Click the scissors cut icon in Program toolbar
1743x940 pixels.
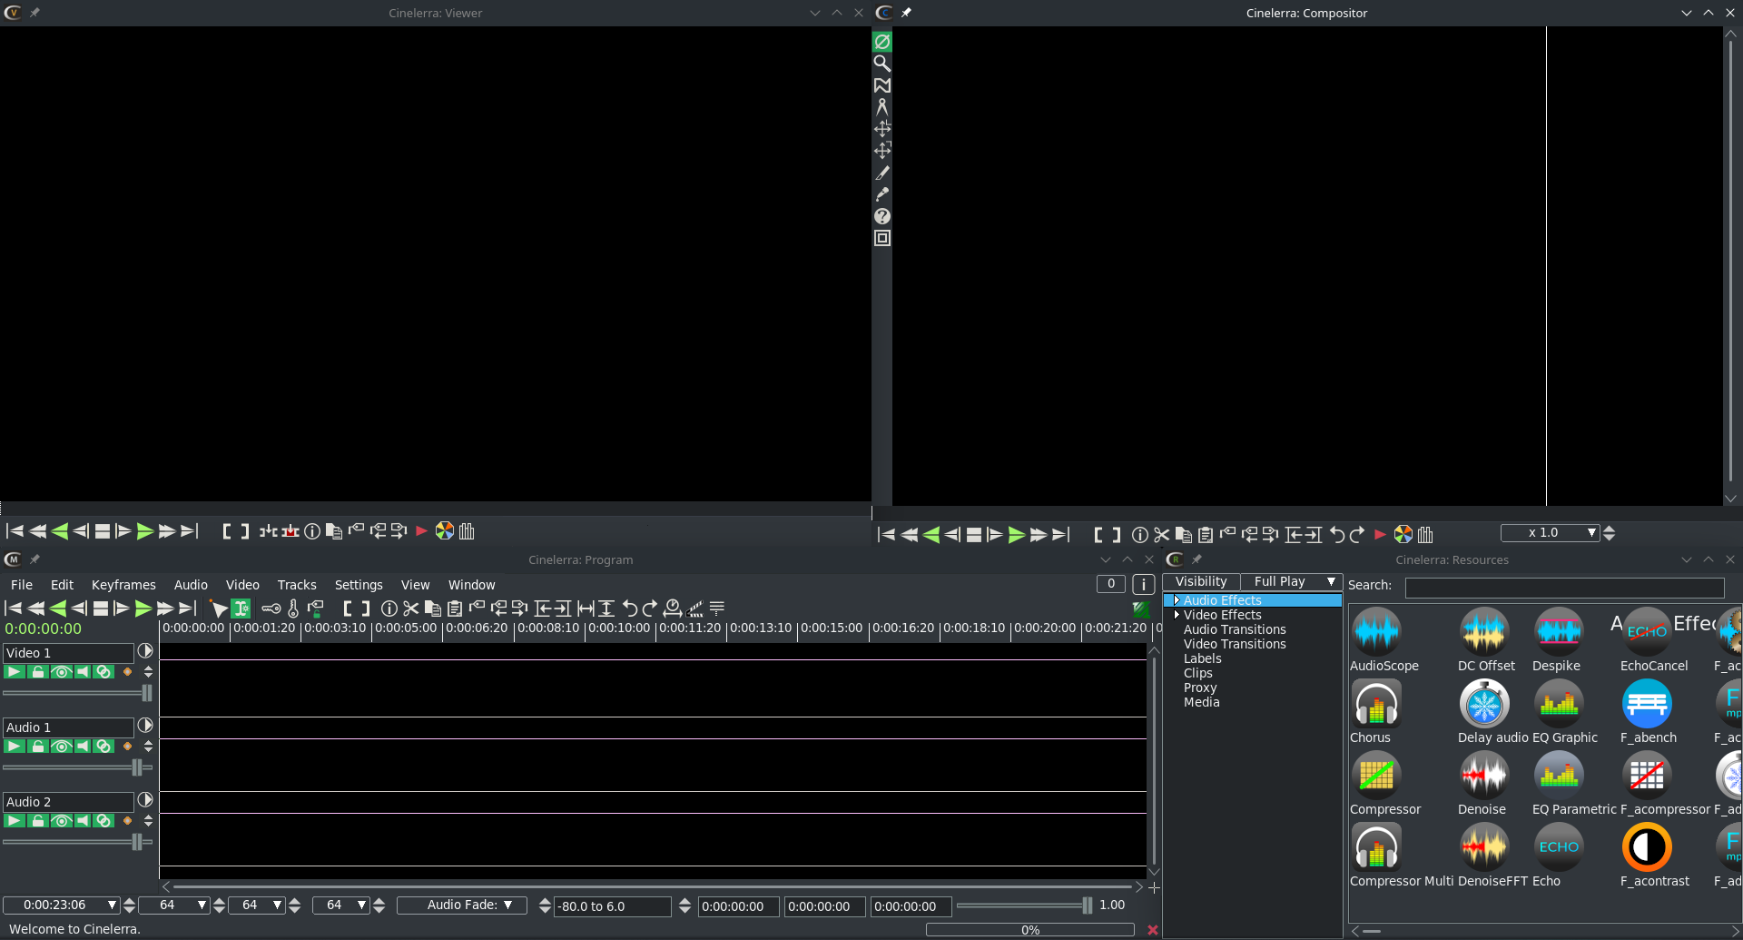click(x=411, y=608)
